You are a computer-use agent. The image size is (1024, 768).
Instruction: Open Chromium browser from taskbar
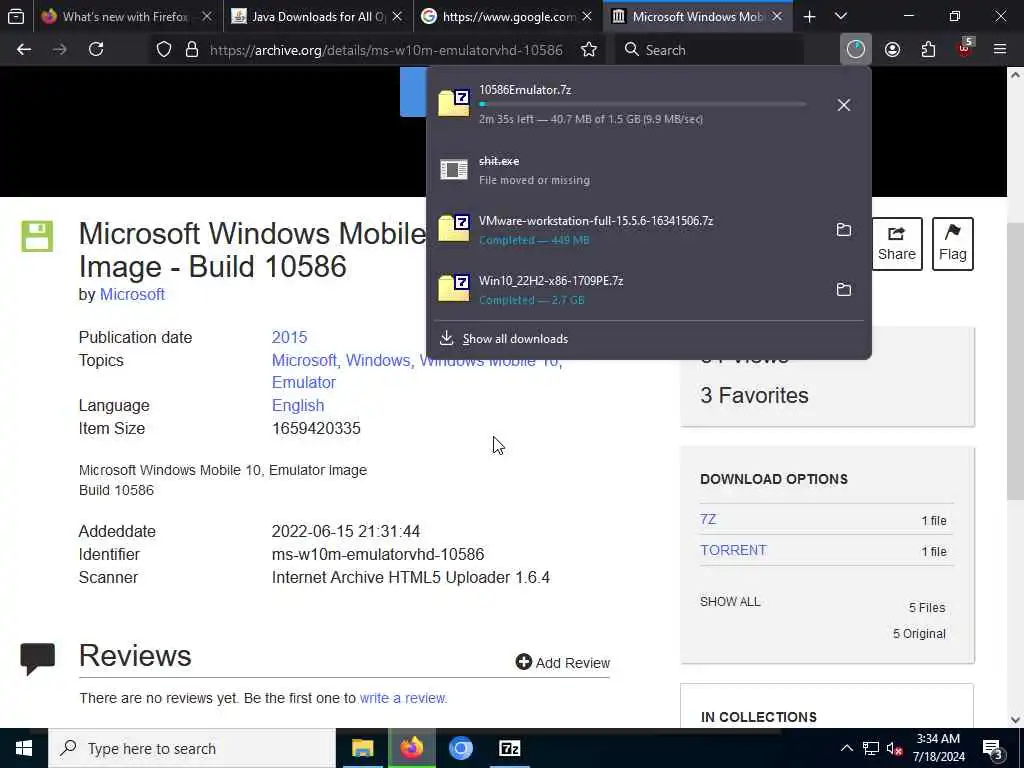click(x=460, y=748)
